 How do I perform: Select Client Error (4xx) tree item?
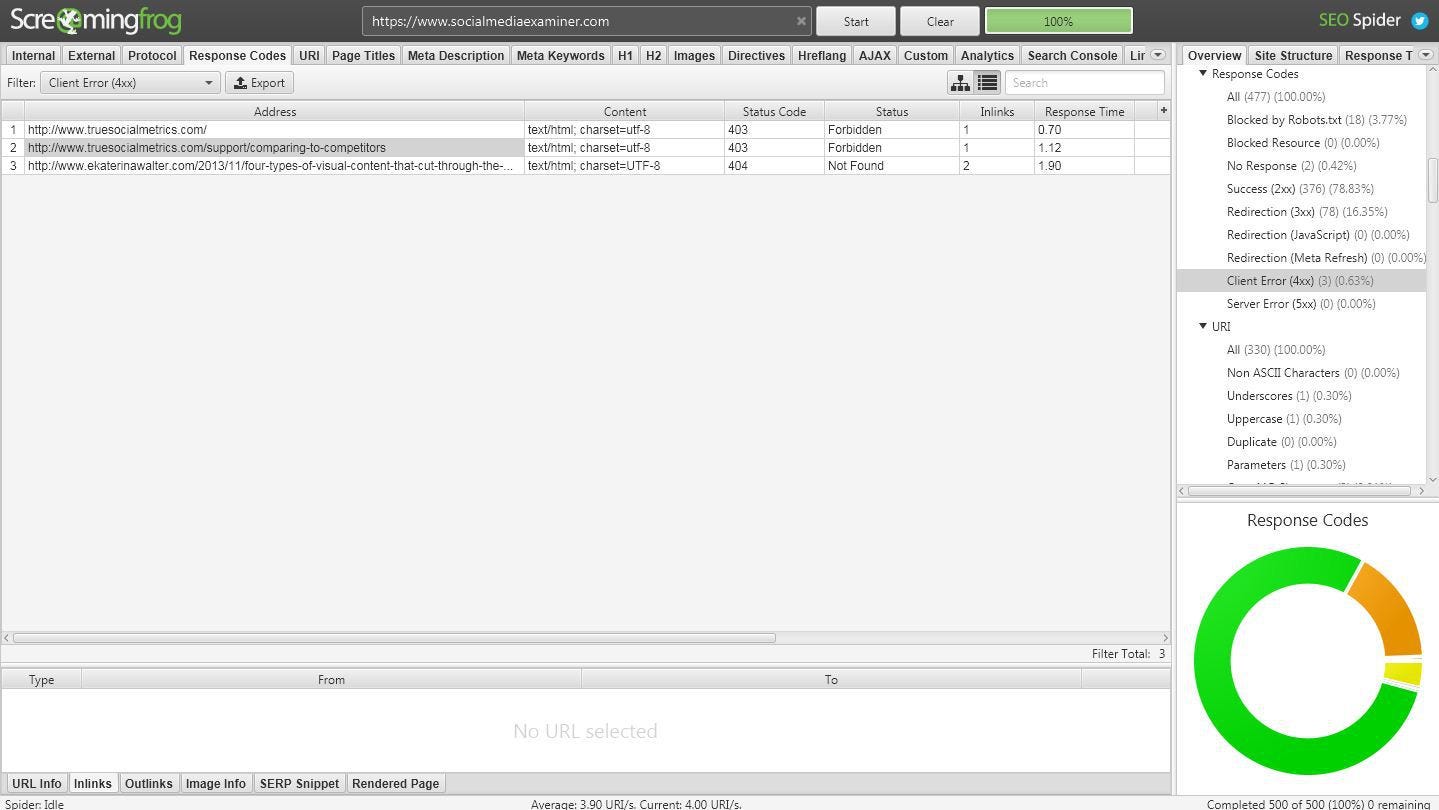click(x=1300, y=281)
